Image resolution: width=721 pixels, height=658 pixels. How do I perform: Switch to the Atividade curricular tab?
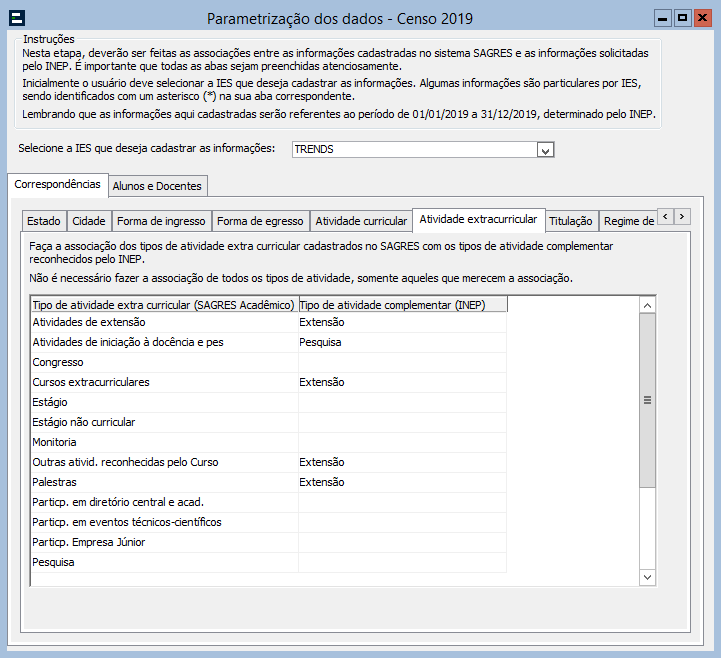[x=360, y=221]
